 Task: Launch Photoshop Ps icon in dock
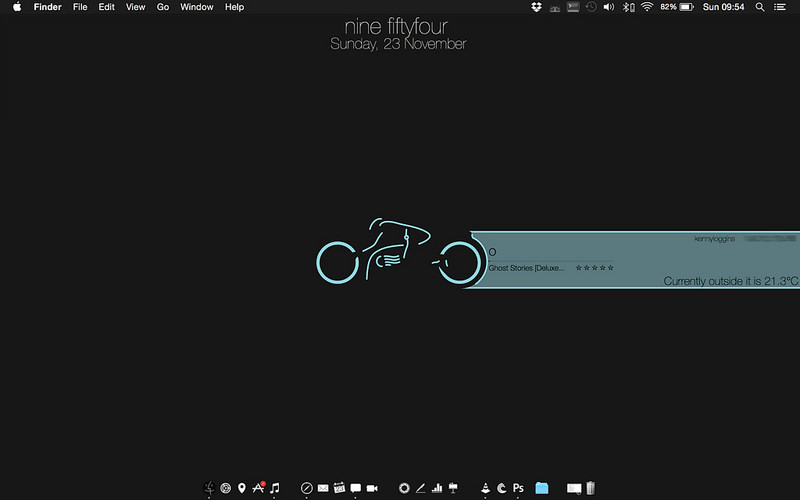click(x=518, y=488)
